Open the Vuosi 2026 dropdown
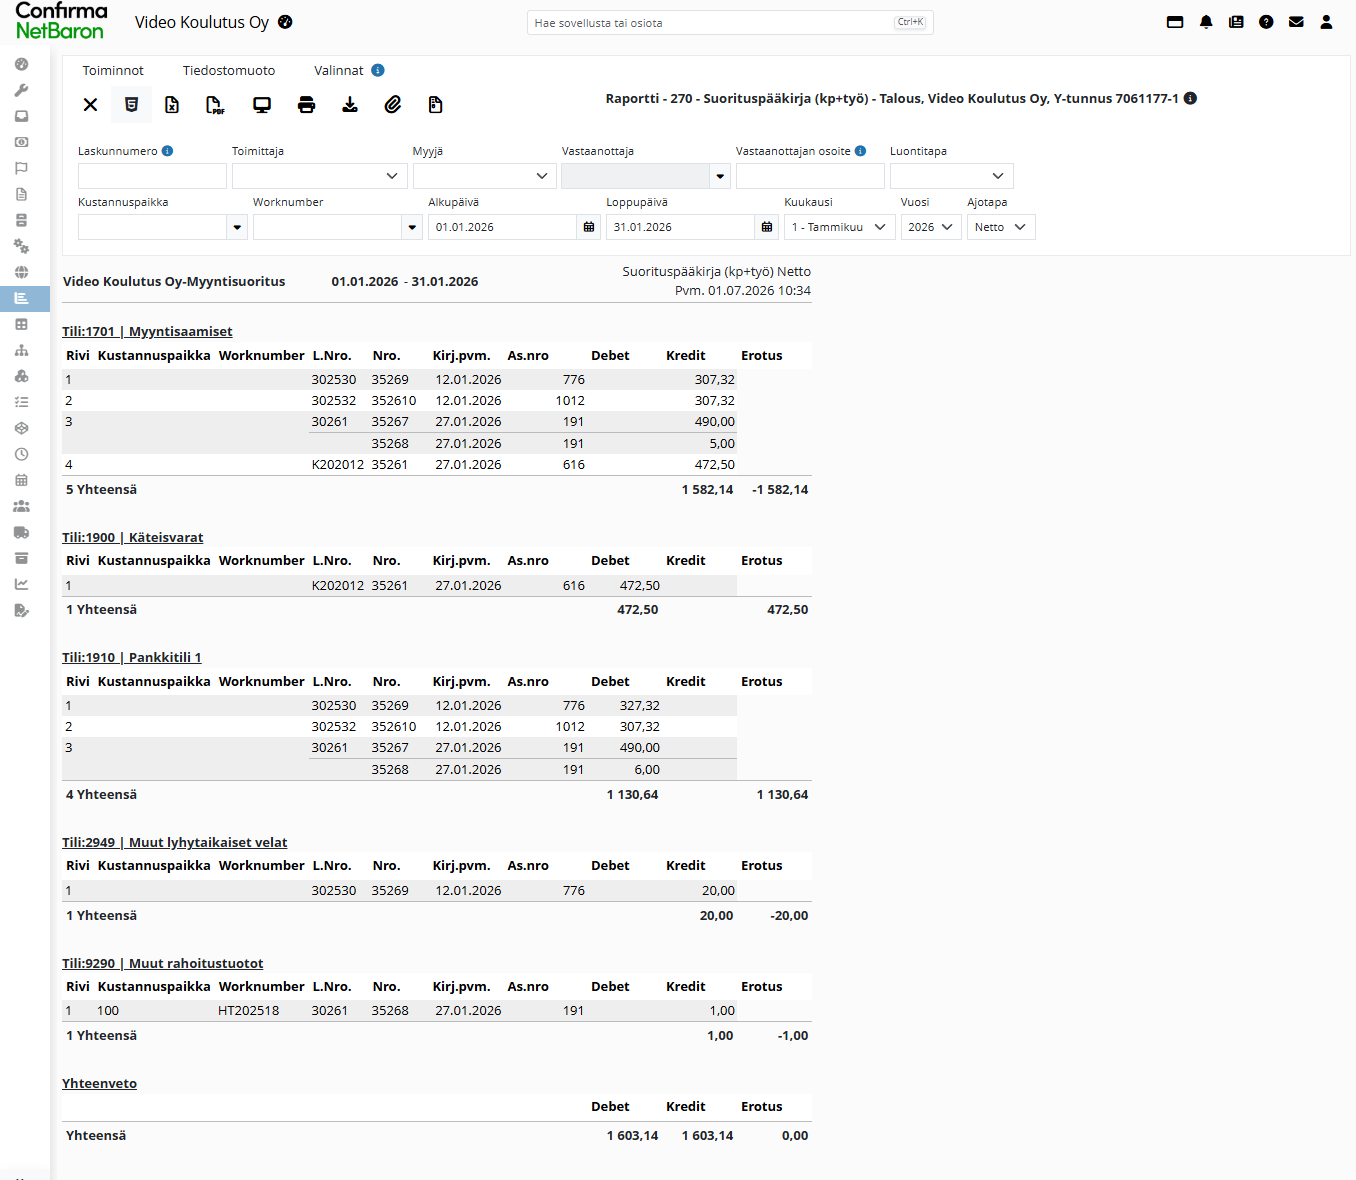 click(931, 227)
